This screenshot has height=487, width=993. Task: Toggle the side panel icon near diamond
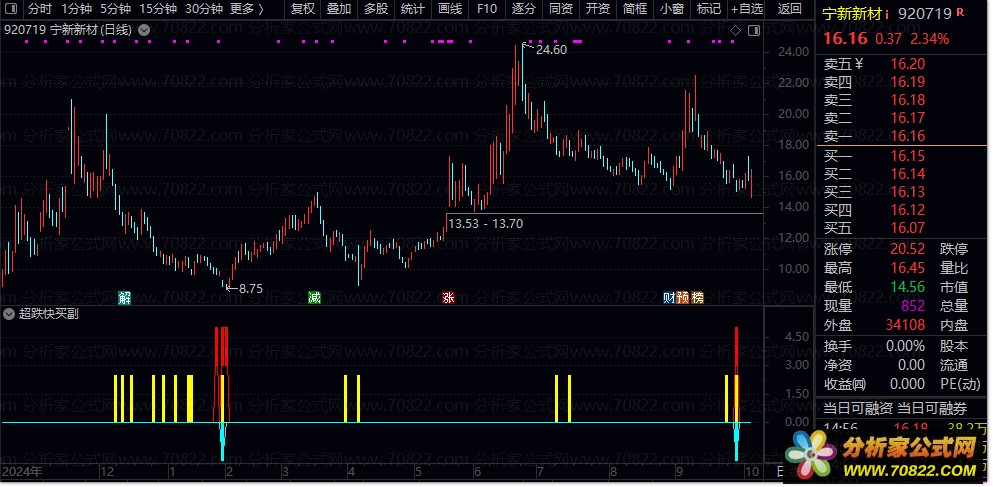click(753, 30)
